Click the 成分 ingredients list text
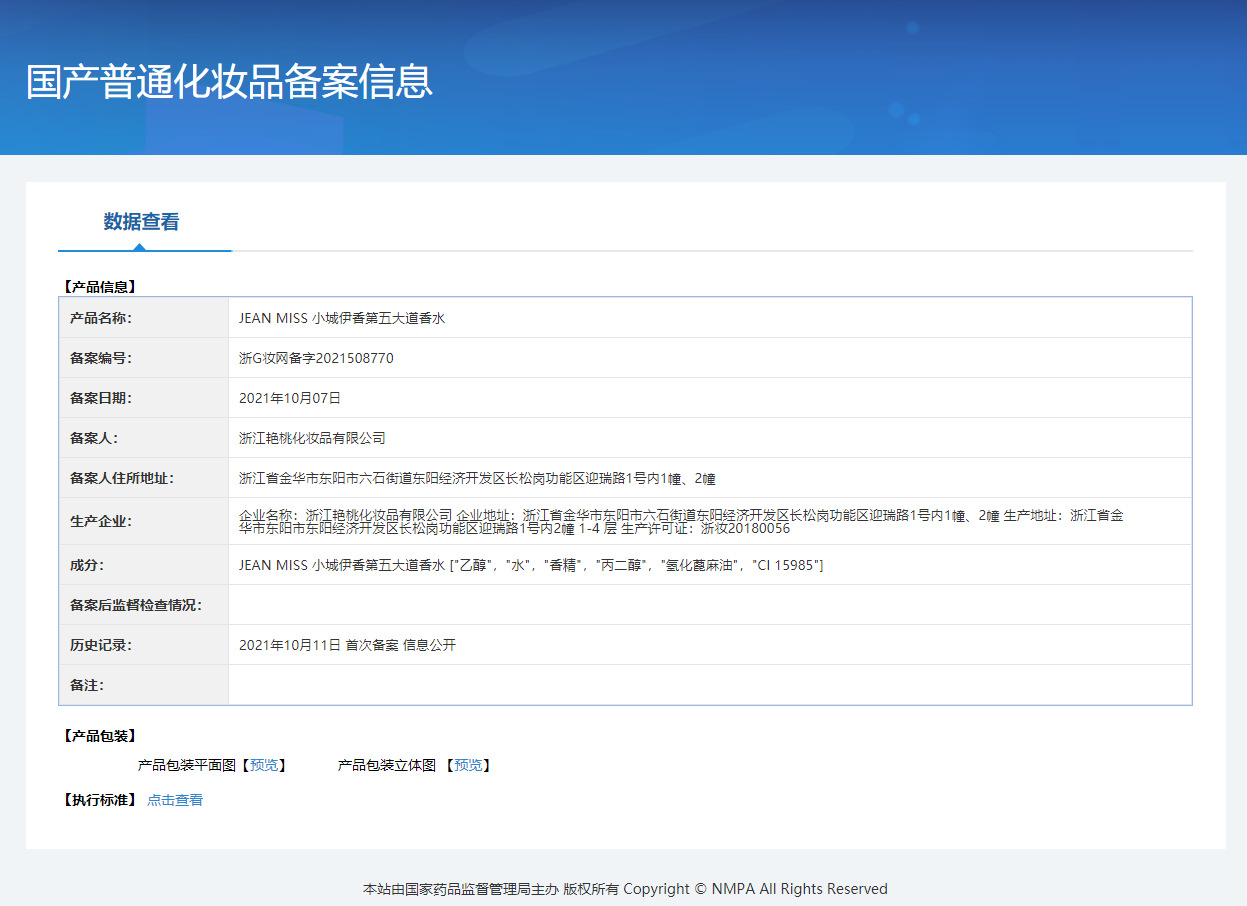The height and width of the screenshot is (906, 1247). 531,565
